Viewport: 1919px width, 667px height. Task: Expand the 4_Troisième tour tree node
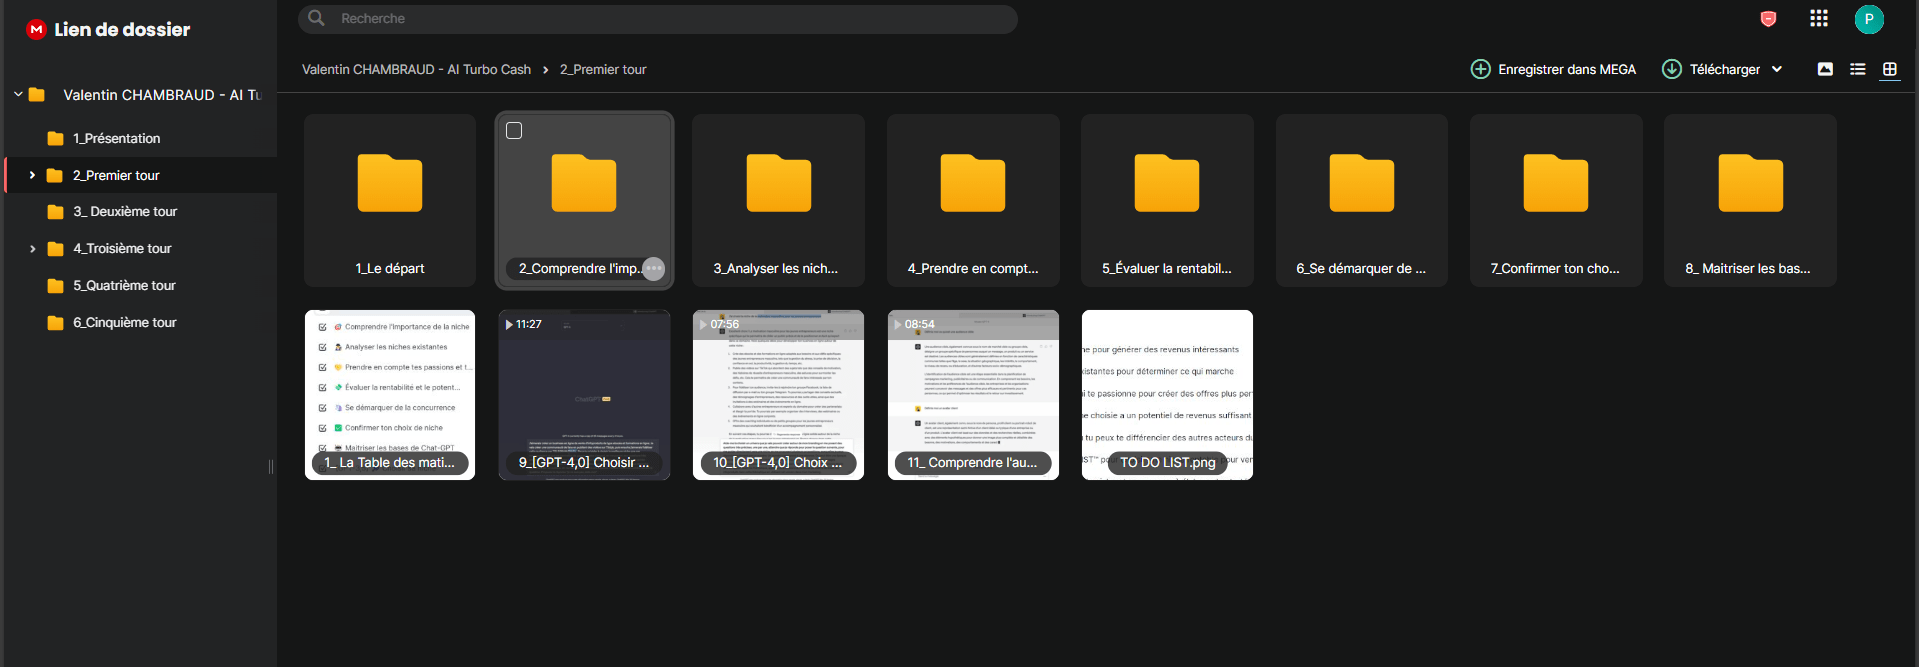(32, 249)
